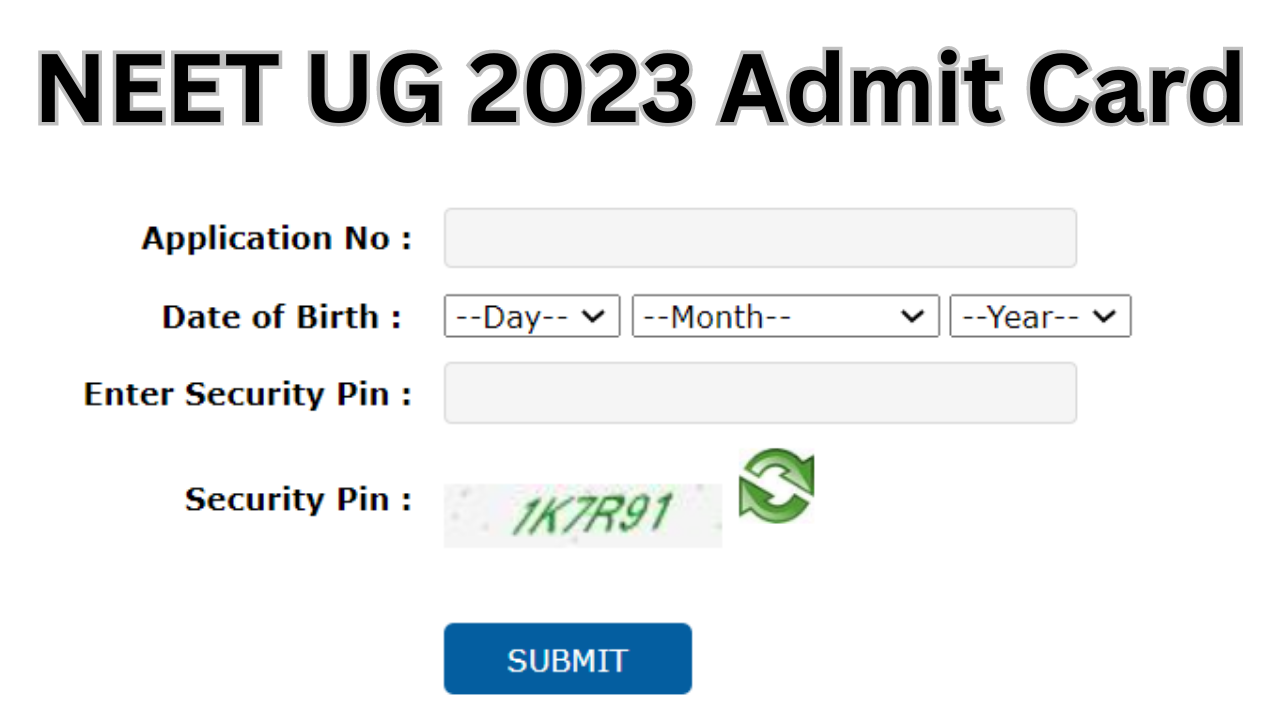Click the Enter Security Pin label
Viewport: 1280px width, 720px height.
248,394
